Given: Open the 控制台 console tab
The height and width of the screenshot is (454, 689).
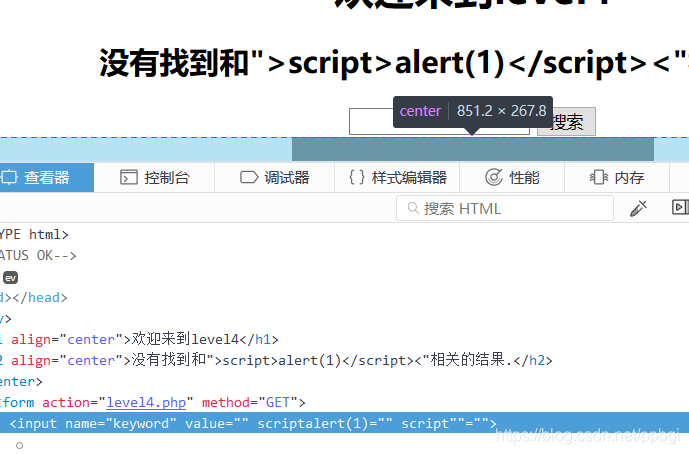Looking at the screenshot, I should pos(154,178).
